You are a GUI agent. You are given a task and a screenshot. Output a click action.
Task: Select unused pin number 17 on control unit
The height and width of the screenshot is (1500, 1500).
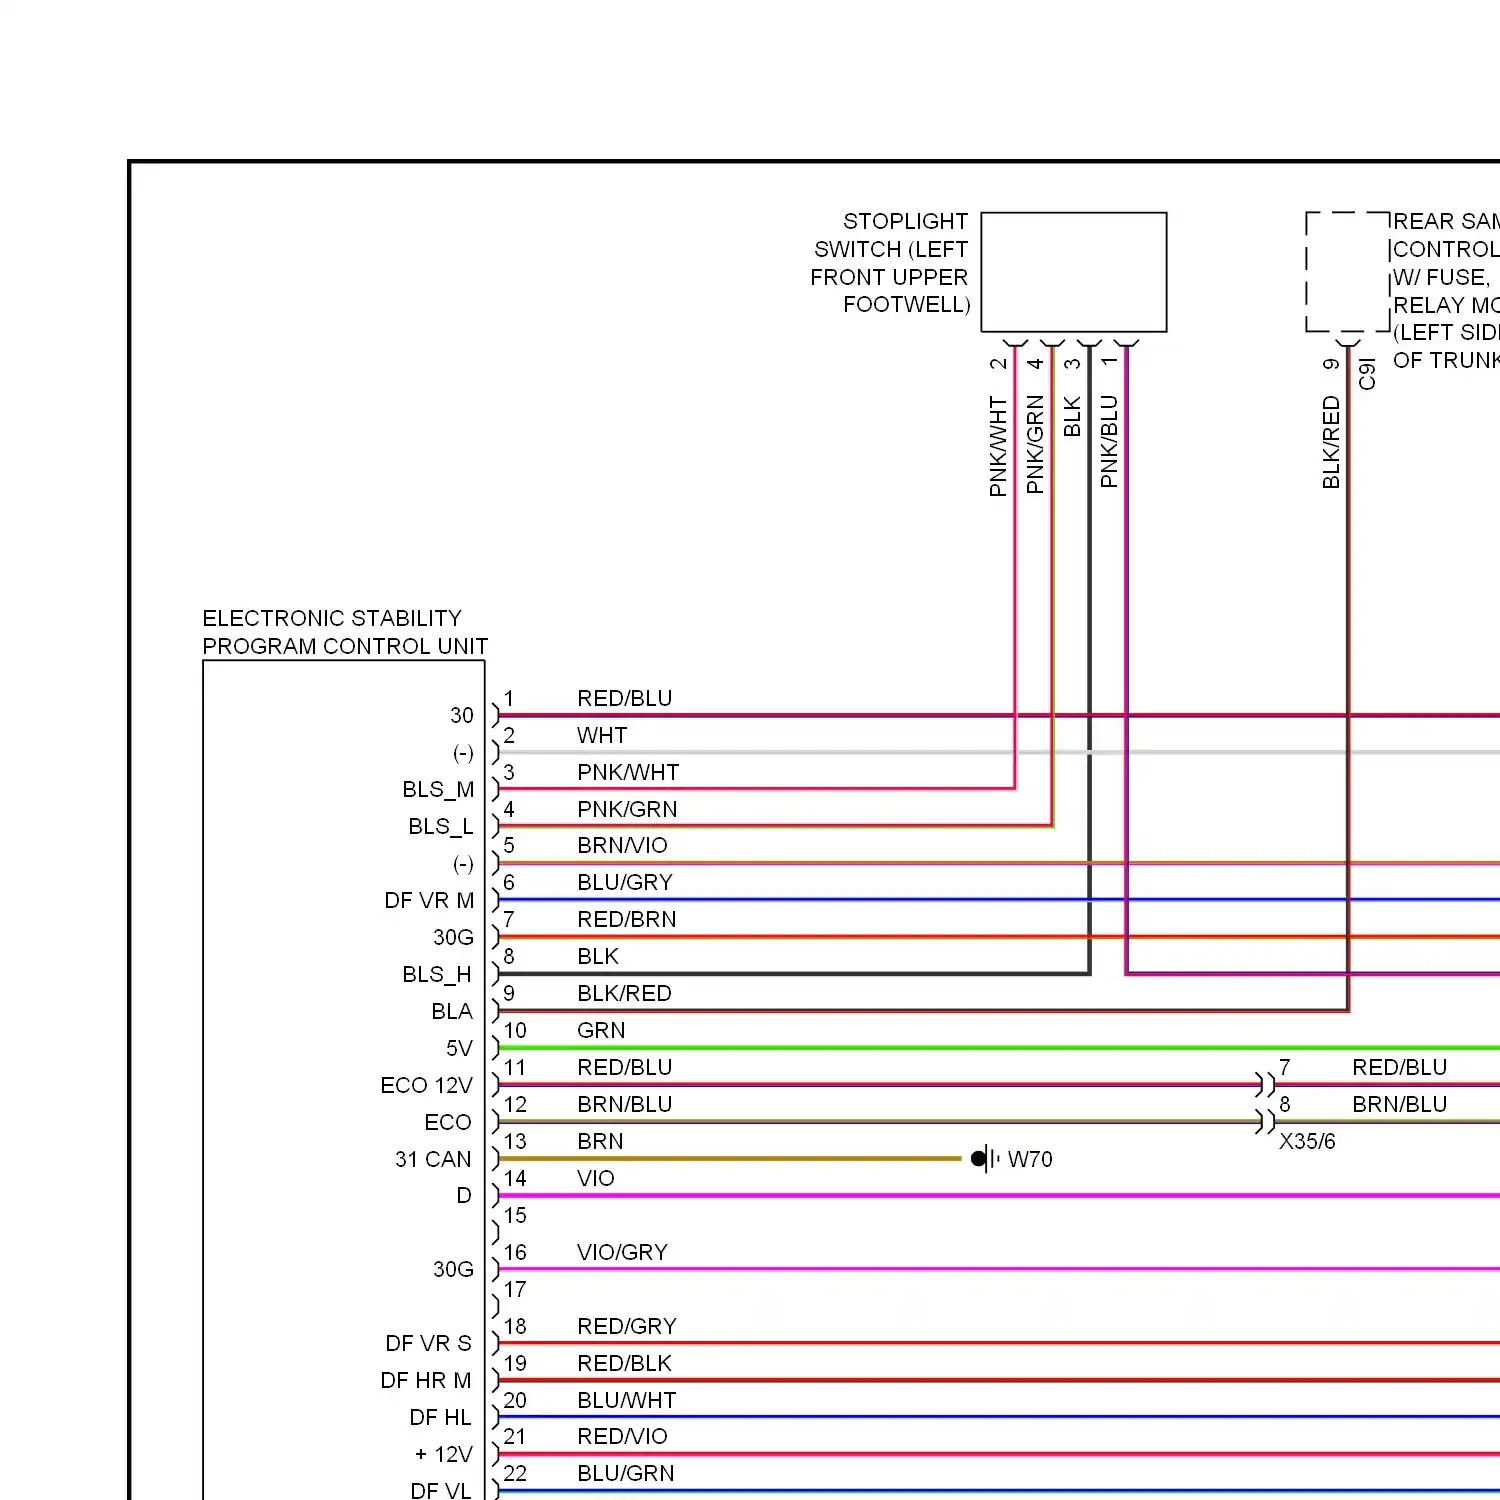click(x=515, y=1289)
